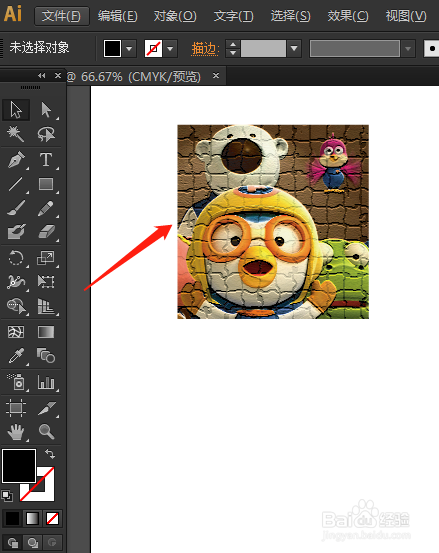Image resolution: width=439 pixels, height=553 pixels.
Task: Pick the Paintbrush tool
Action: pos(16,208)
